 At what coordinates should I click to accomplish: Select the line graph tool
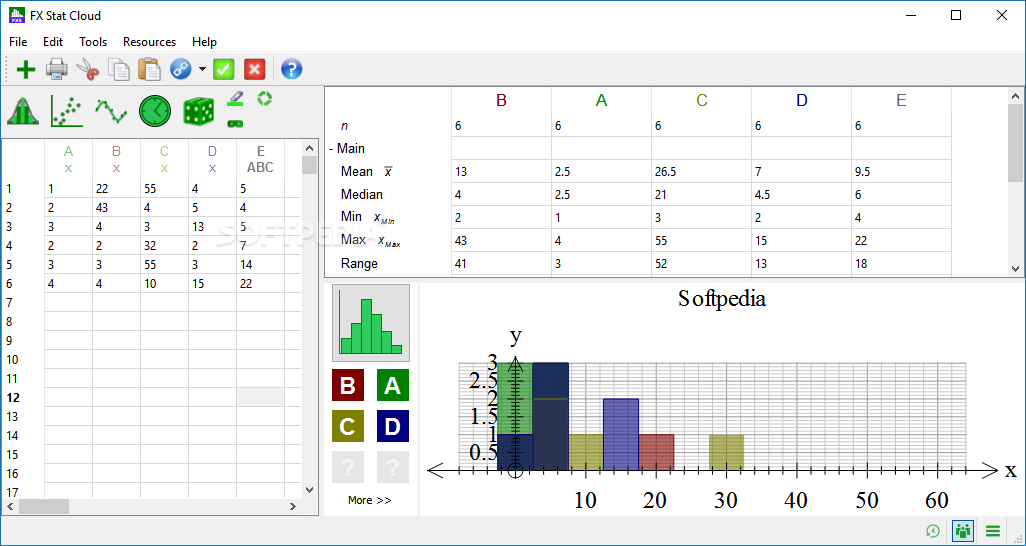(x=111, y=111)
